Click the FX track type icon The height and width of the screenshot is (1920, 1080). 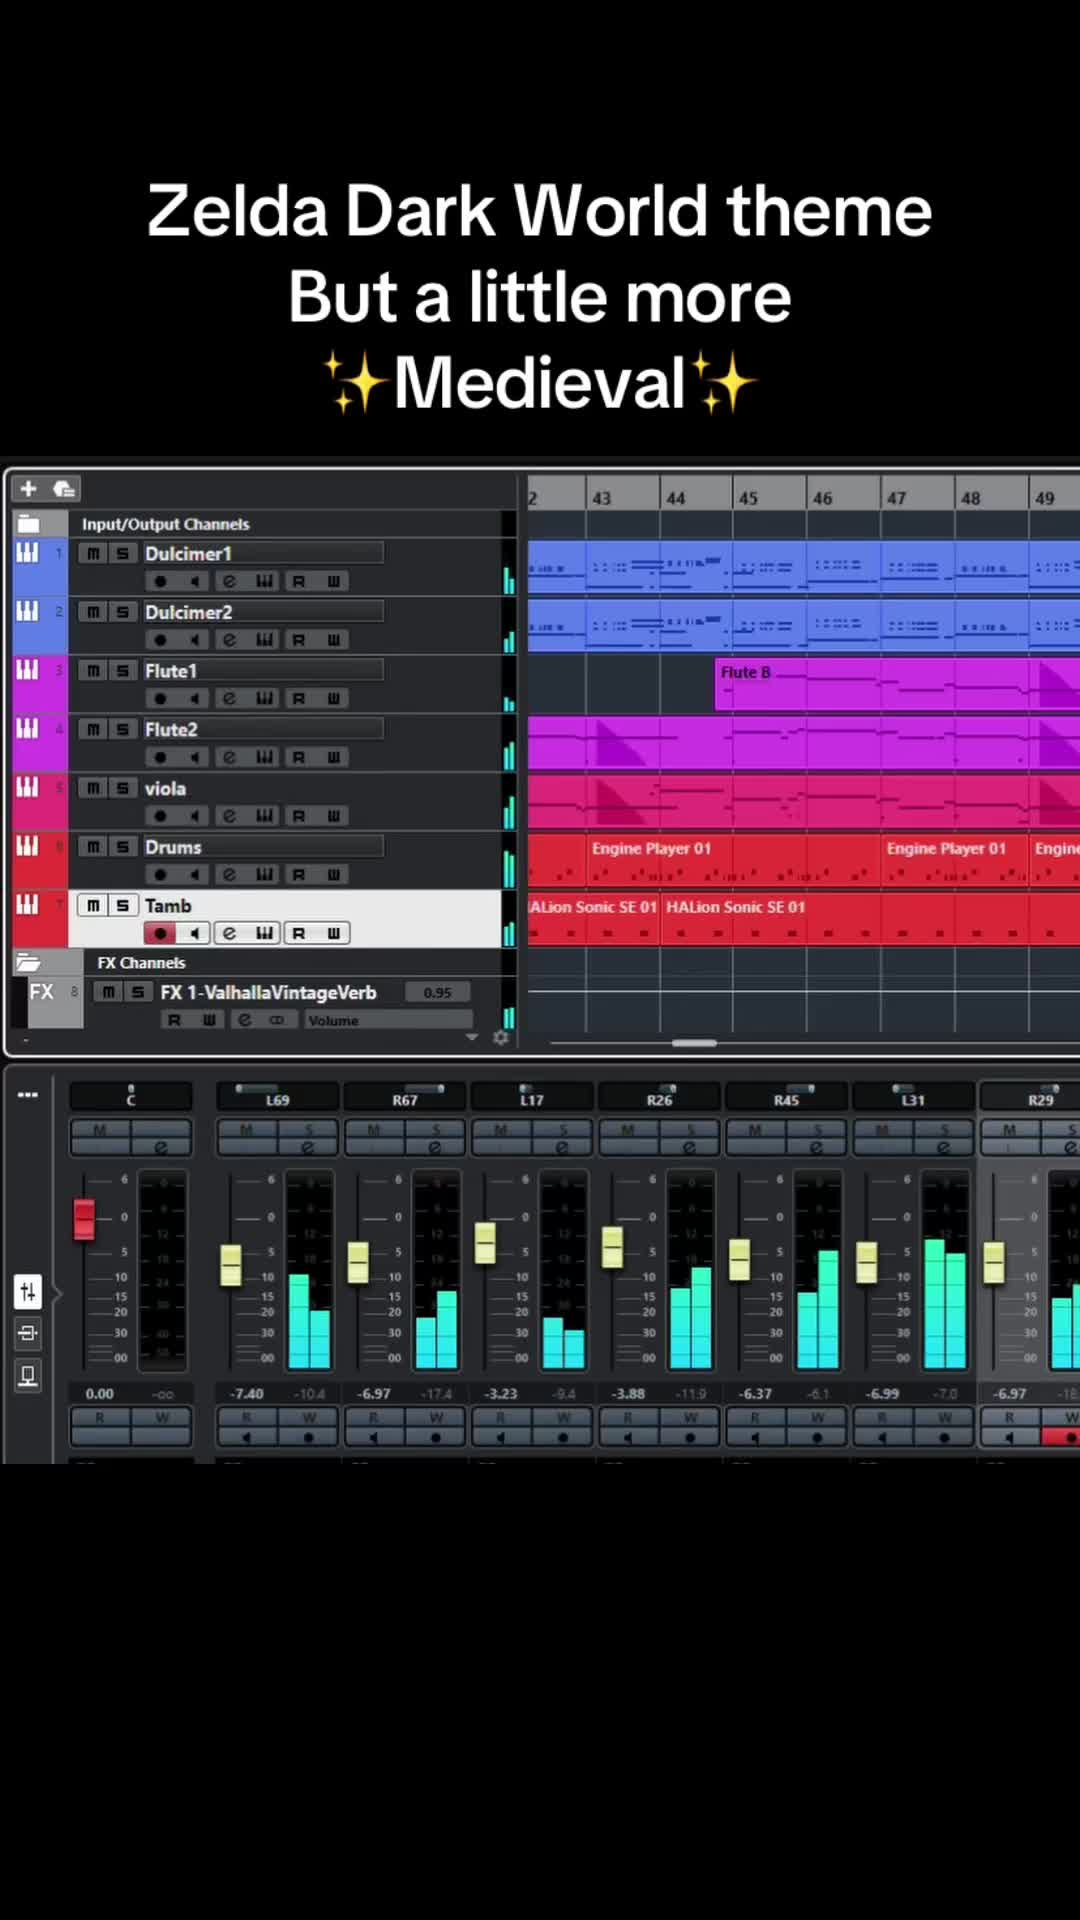[x=41, y=992]
